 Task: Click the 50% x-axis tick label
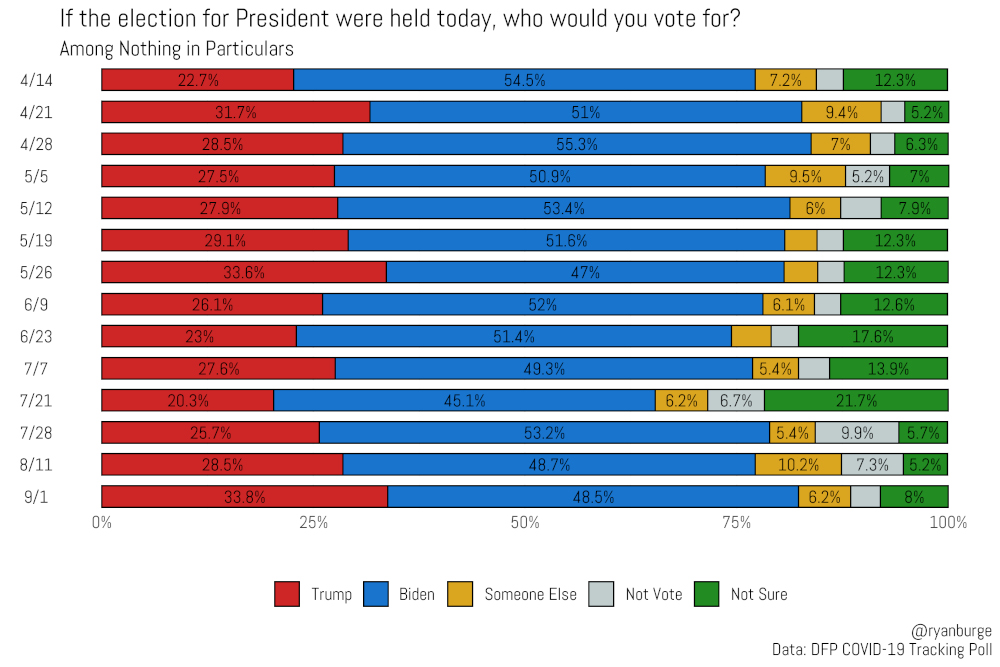525,523
